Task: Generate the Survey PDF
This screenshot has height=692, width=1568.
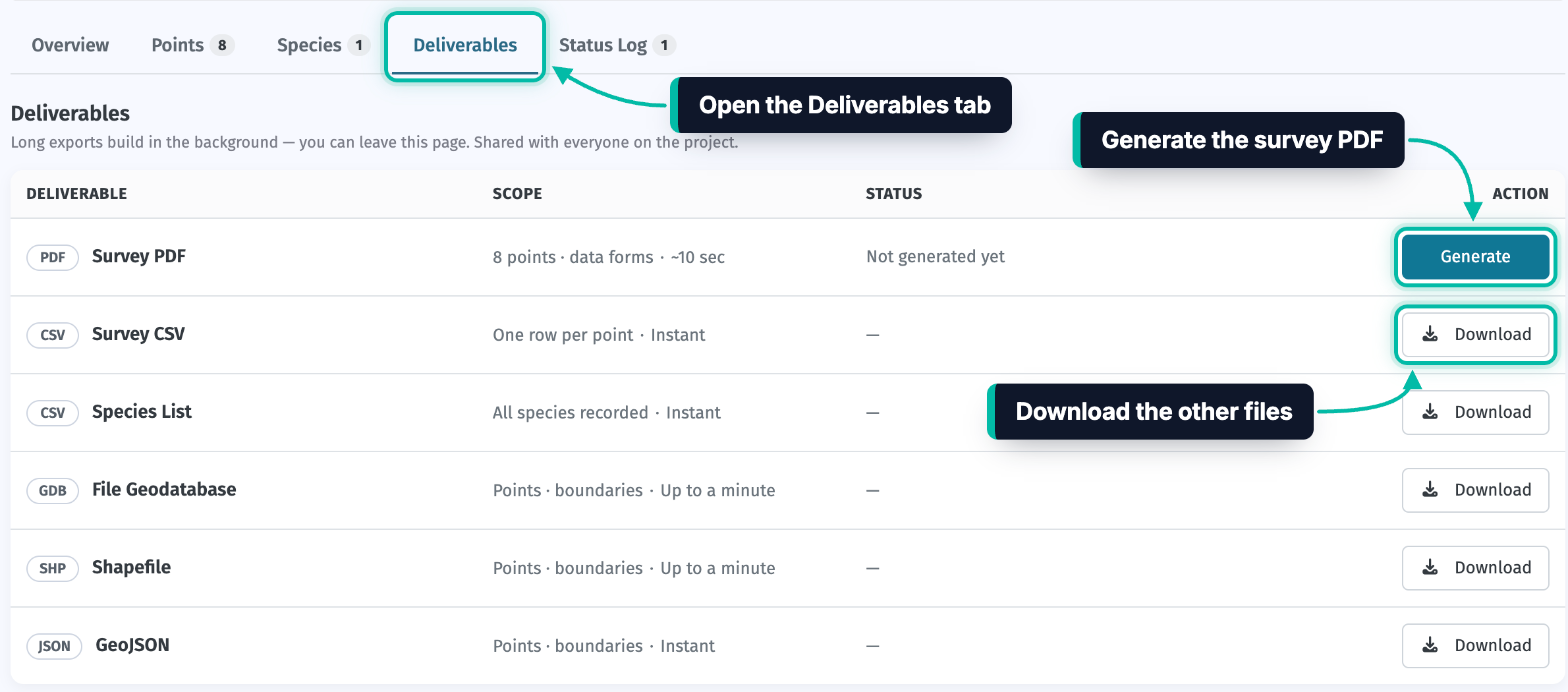Action: (x=1475, y=257)
